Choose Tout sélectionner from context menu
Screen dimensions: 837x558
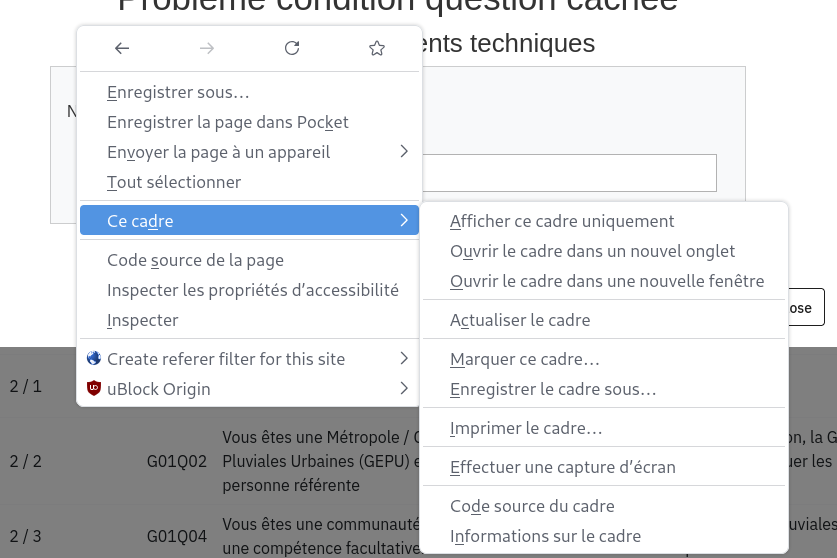point(174,182)
